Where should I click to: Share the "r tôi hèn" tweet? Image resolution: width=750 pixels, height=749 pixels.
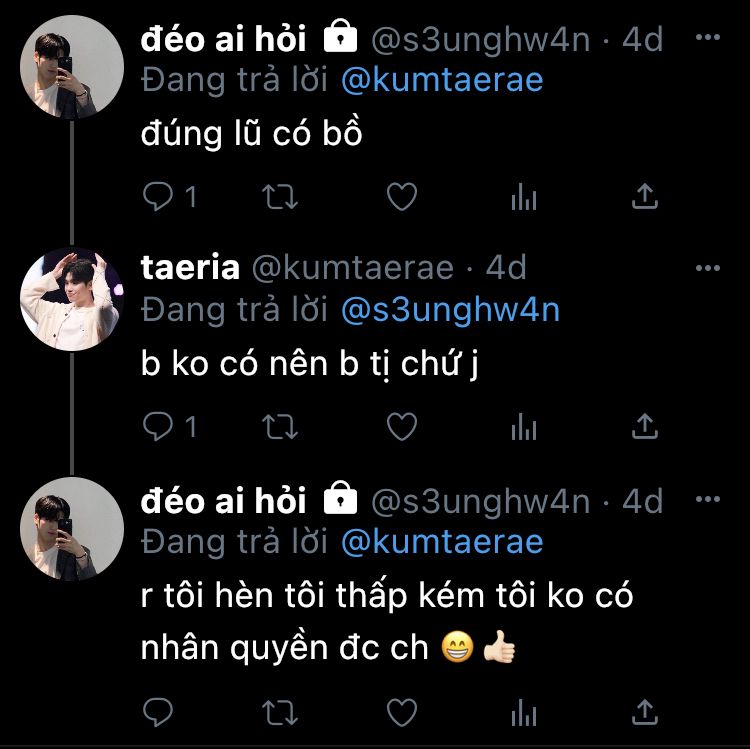(x=646, y=711)
